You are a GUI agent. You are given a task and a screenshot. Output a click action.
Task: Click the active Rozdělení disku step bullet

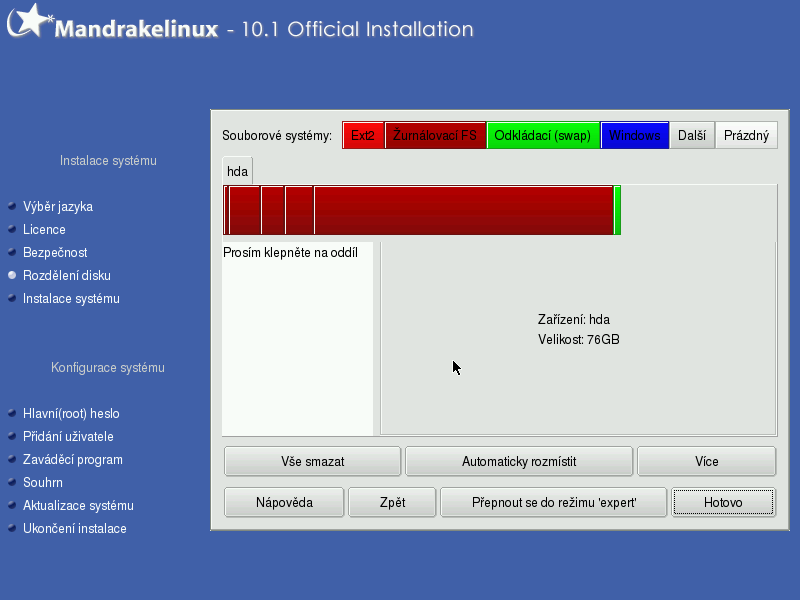pos(12,275)
